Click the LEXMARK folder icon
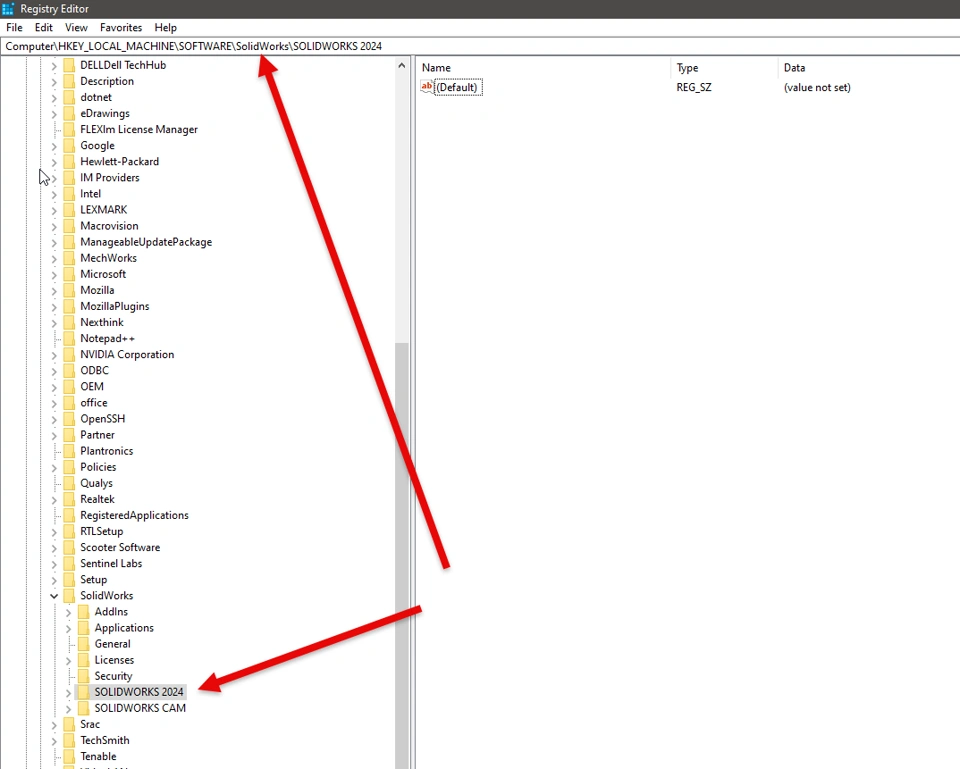The height and width of the screenshot is (769, 960). click(x=69, y=209)
